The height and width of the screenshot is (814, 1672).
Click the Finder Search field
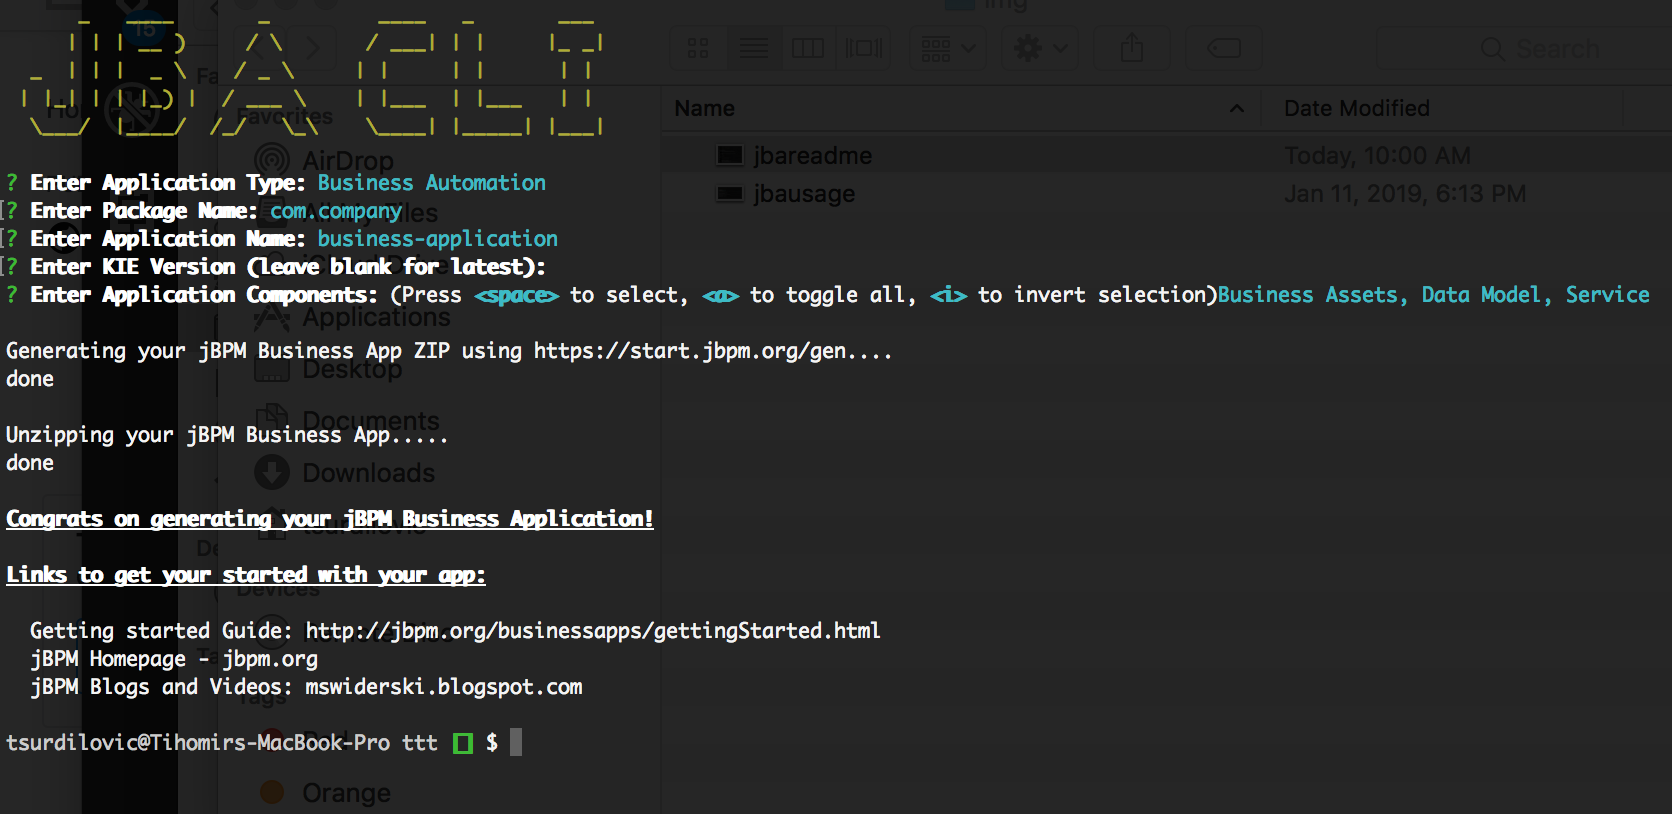click(1540, 48)
